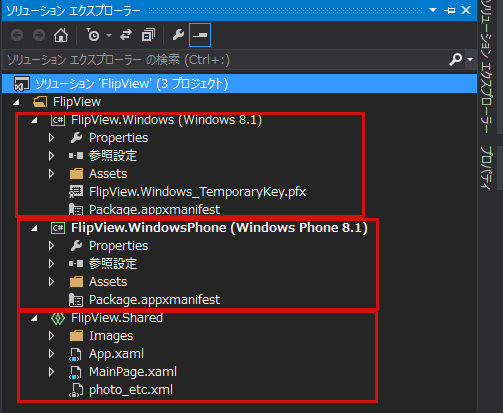503x413 pixels.
Task: Click manifest icon under FlipView.Windows
Action: (76, 209)
